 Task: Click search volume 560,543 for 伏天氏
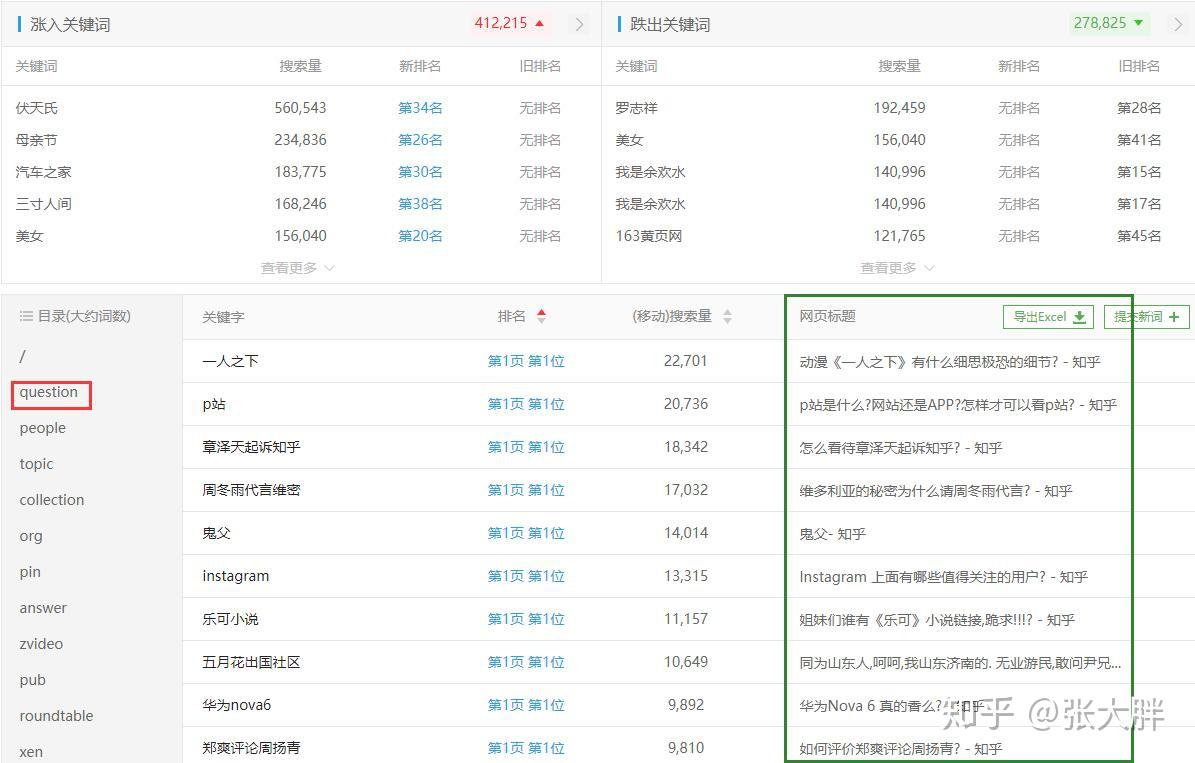point(300,108)
